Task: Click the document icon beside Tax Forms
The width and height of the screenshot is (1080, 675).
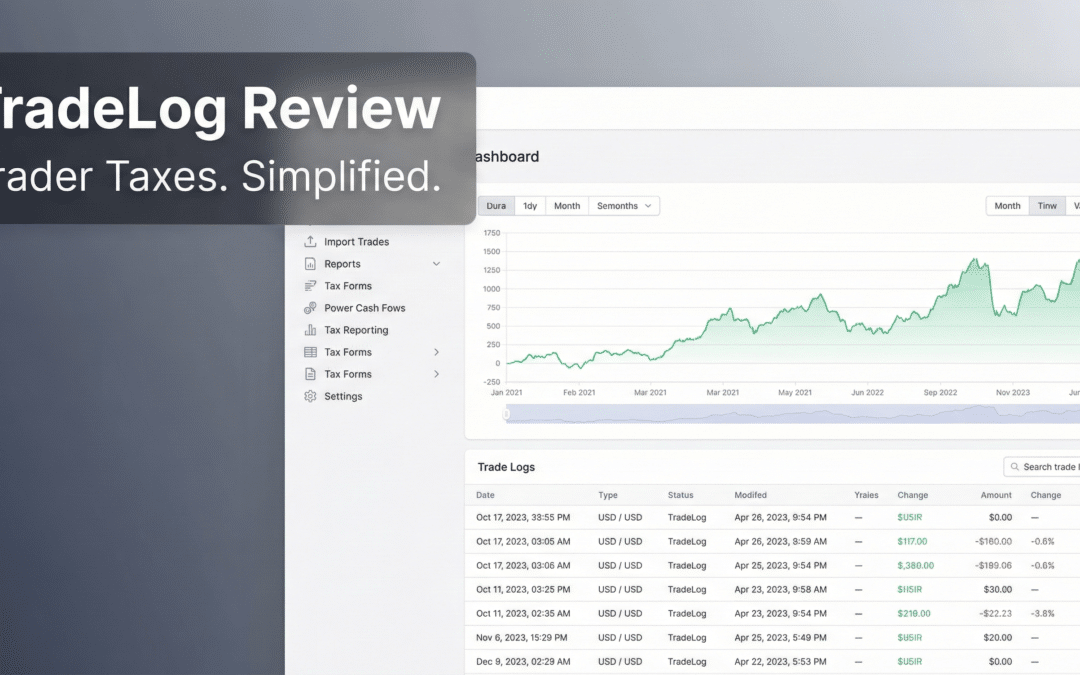Action: click(310, 374)
